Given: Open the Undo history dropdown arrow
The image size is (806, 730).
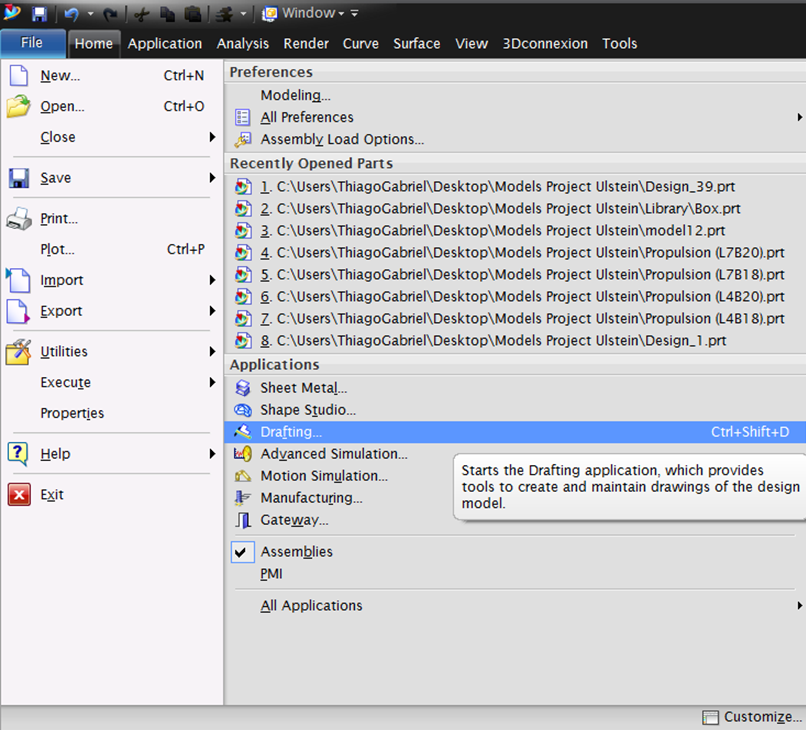Looking at the screenshot, I should (x=90, y=14).
